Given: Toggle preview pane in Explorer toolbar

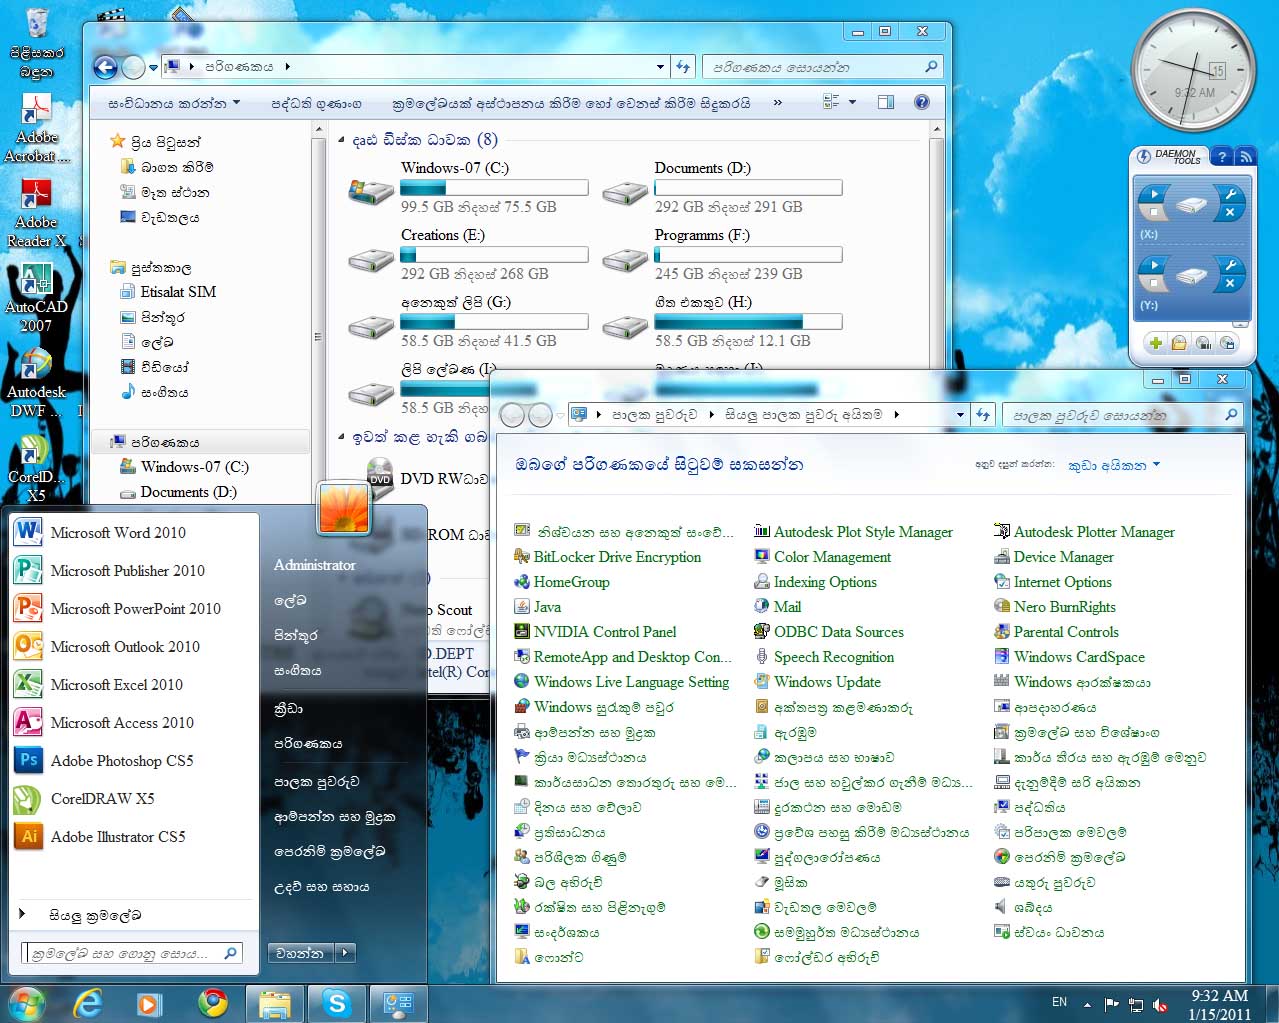Looking at the screenshot, I should point(885,102).
